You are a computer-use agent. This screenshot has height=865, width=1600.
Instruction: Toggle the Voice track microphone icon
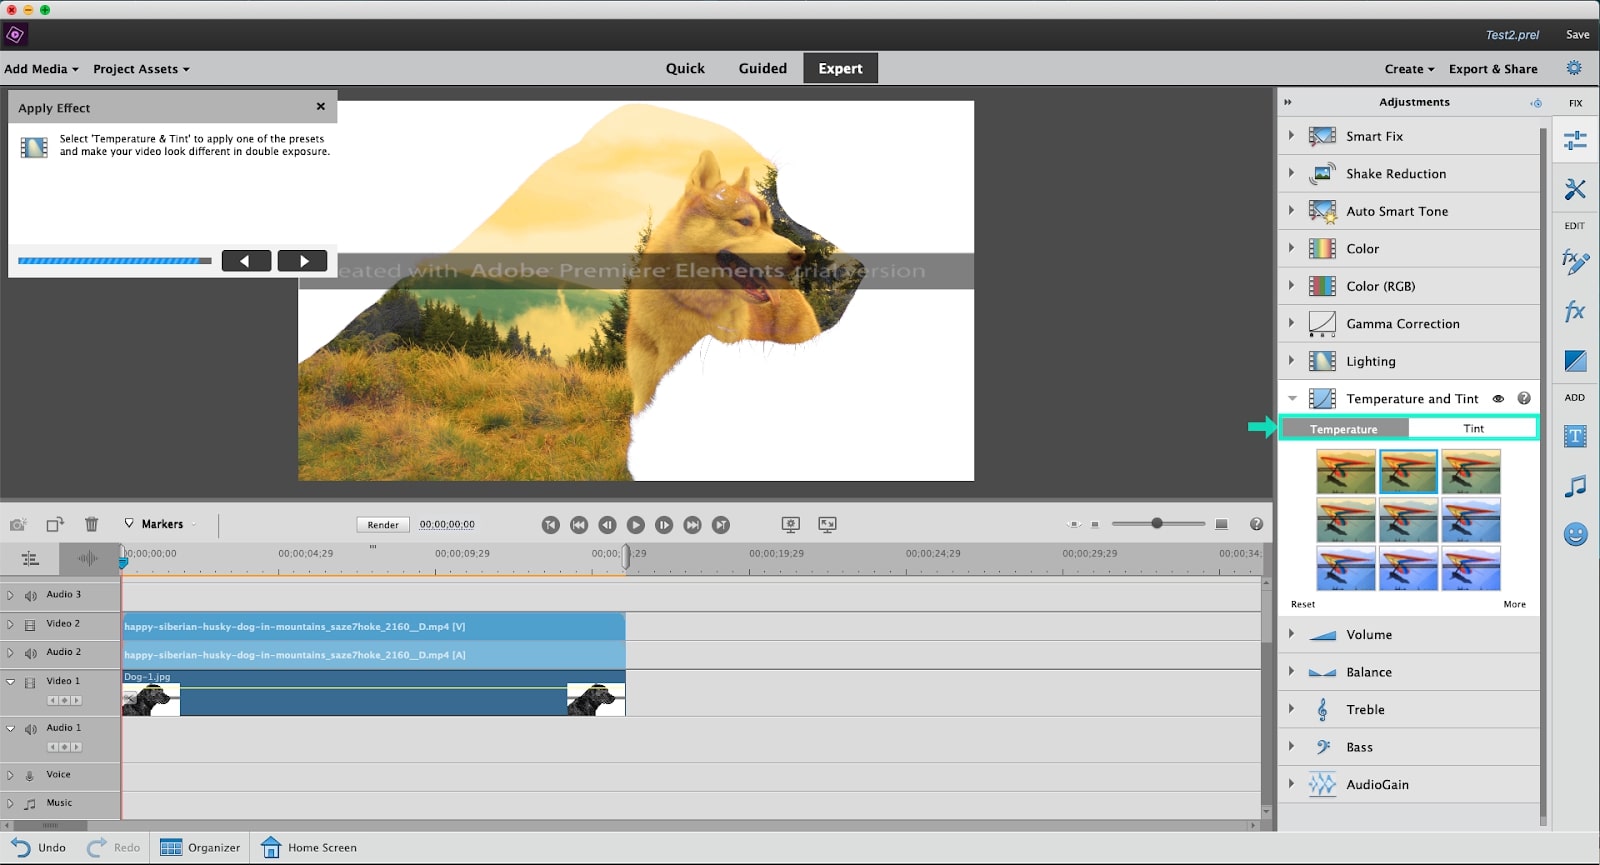(x=30, y=775)
